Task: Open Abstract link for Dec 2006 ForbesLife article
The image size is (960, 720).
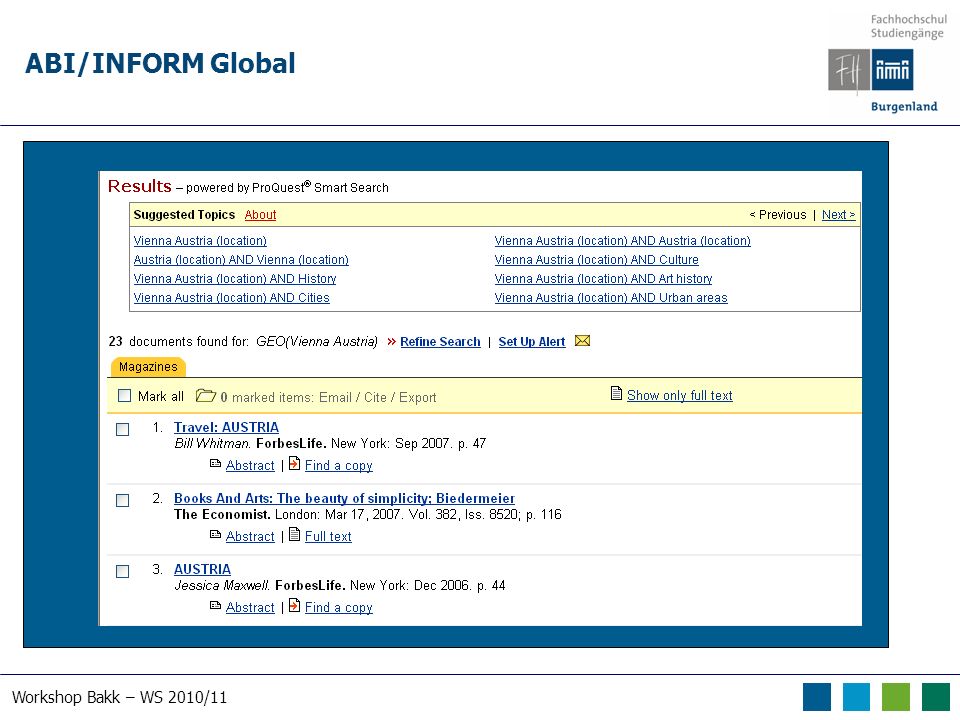Action: pyautogui.click(x=250, y=607)
